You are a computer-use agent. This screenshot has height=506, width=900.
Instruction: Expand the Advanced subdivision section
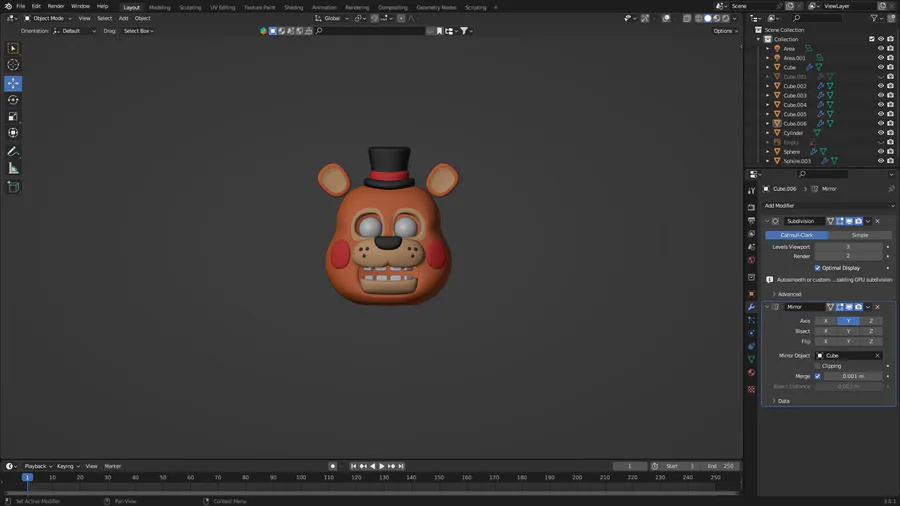789,294
